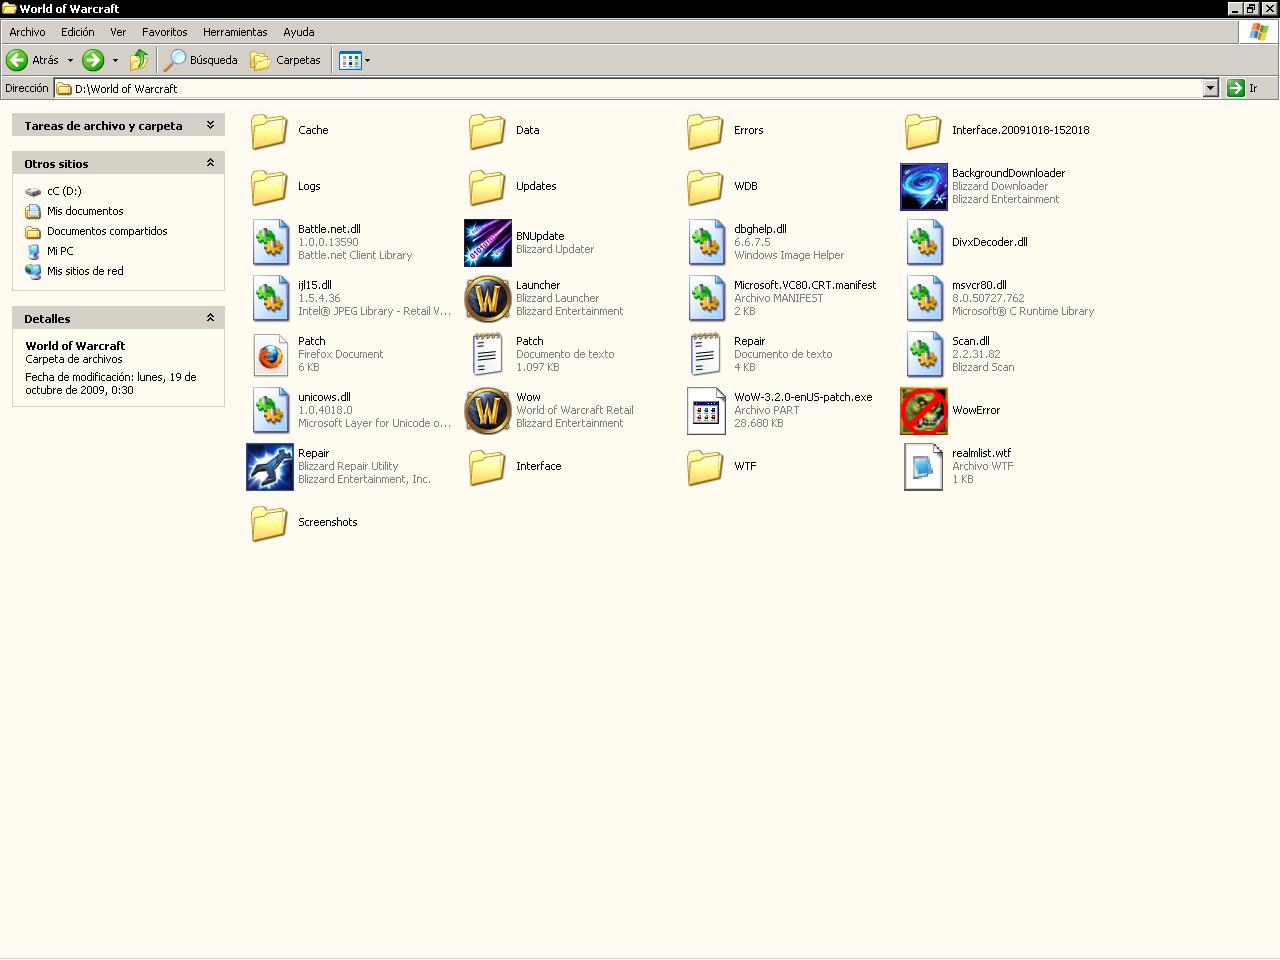
Task: Select the dbghelp.dll file icon
Action: 706,243
